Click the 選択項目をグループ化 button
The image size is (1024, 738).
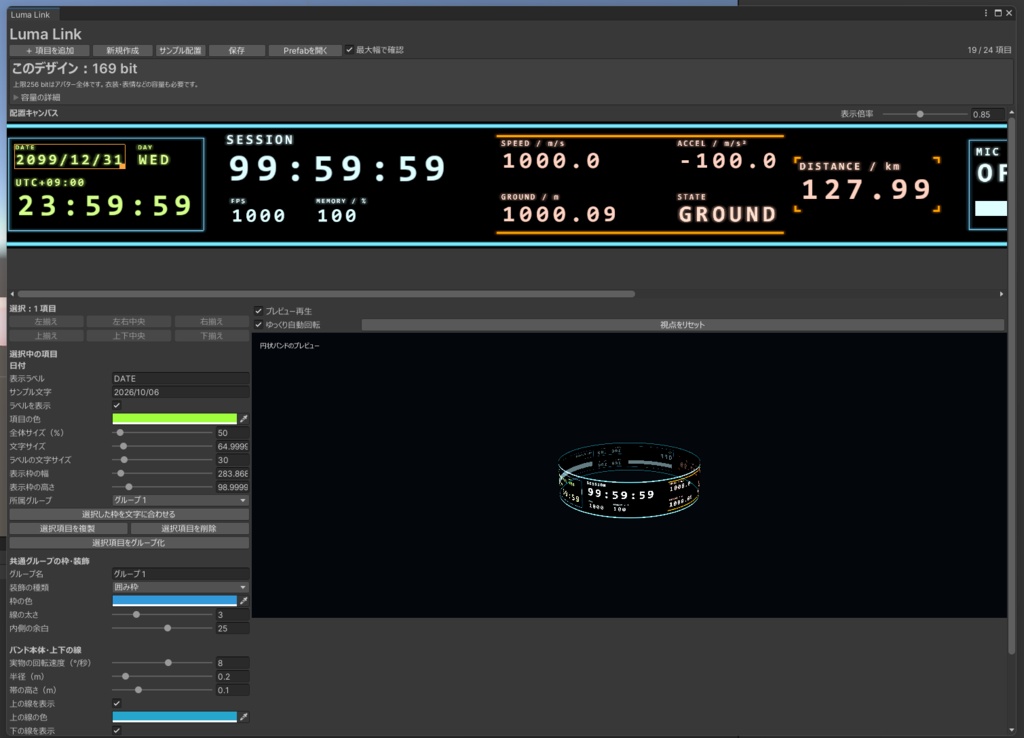click(x=129, y=543)
